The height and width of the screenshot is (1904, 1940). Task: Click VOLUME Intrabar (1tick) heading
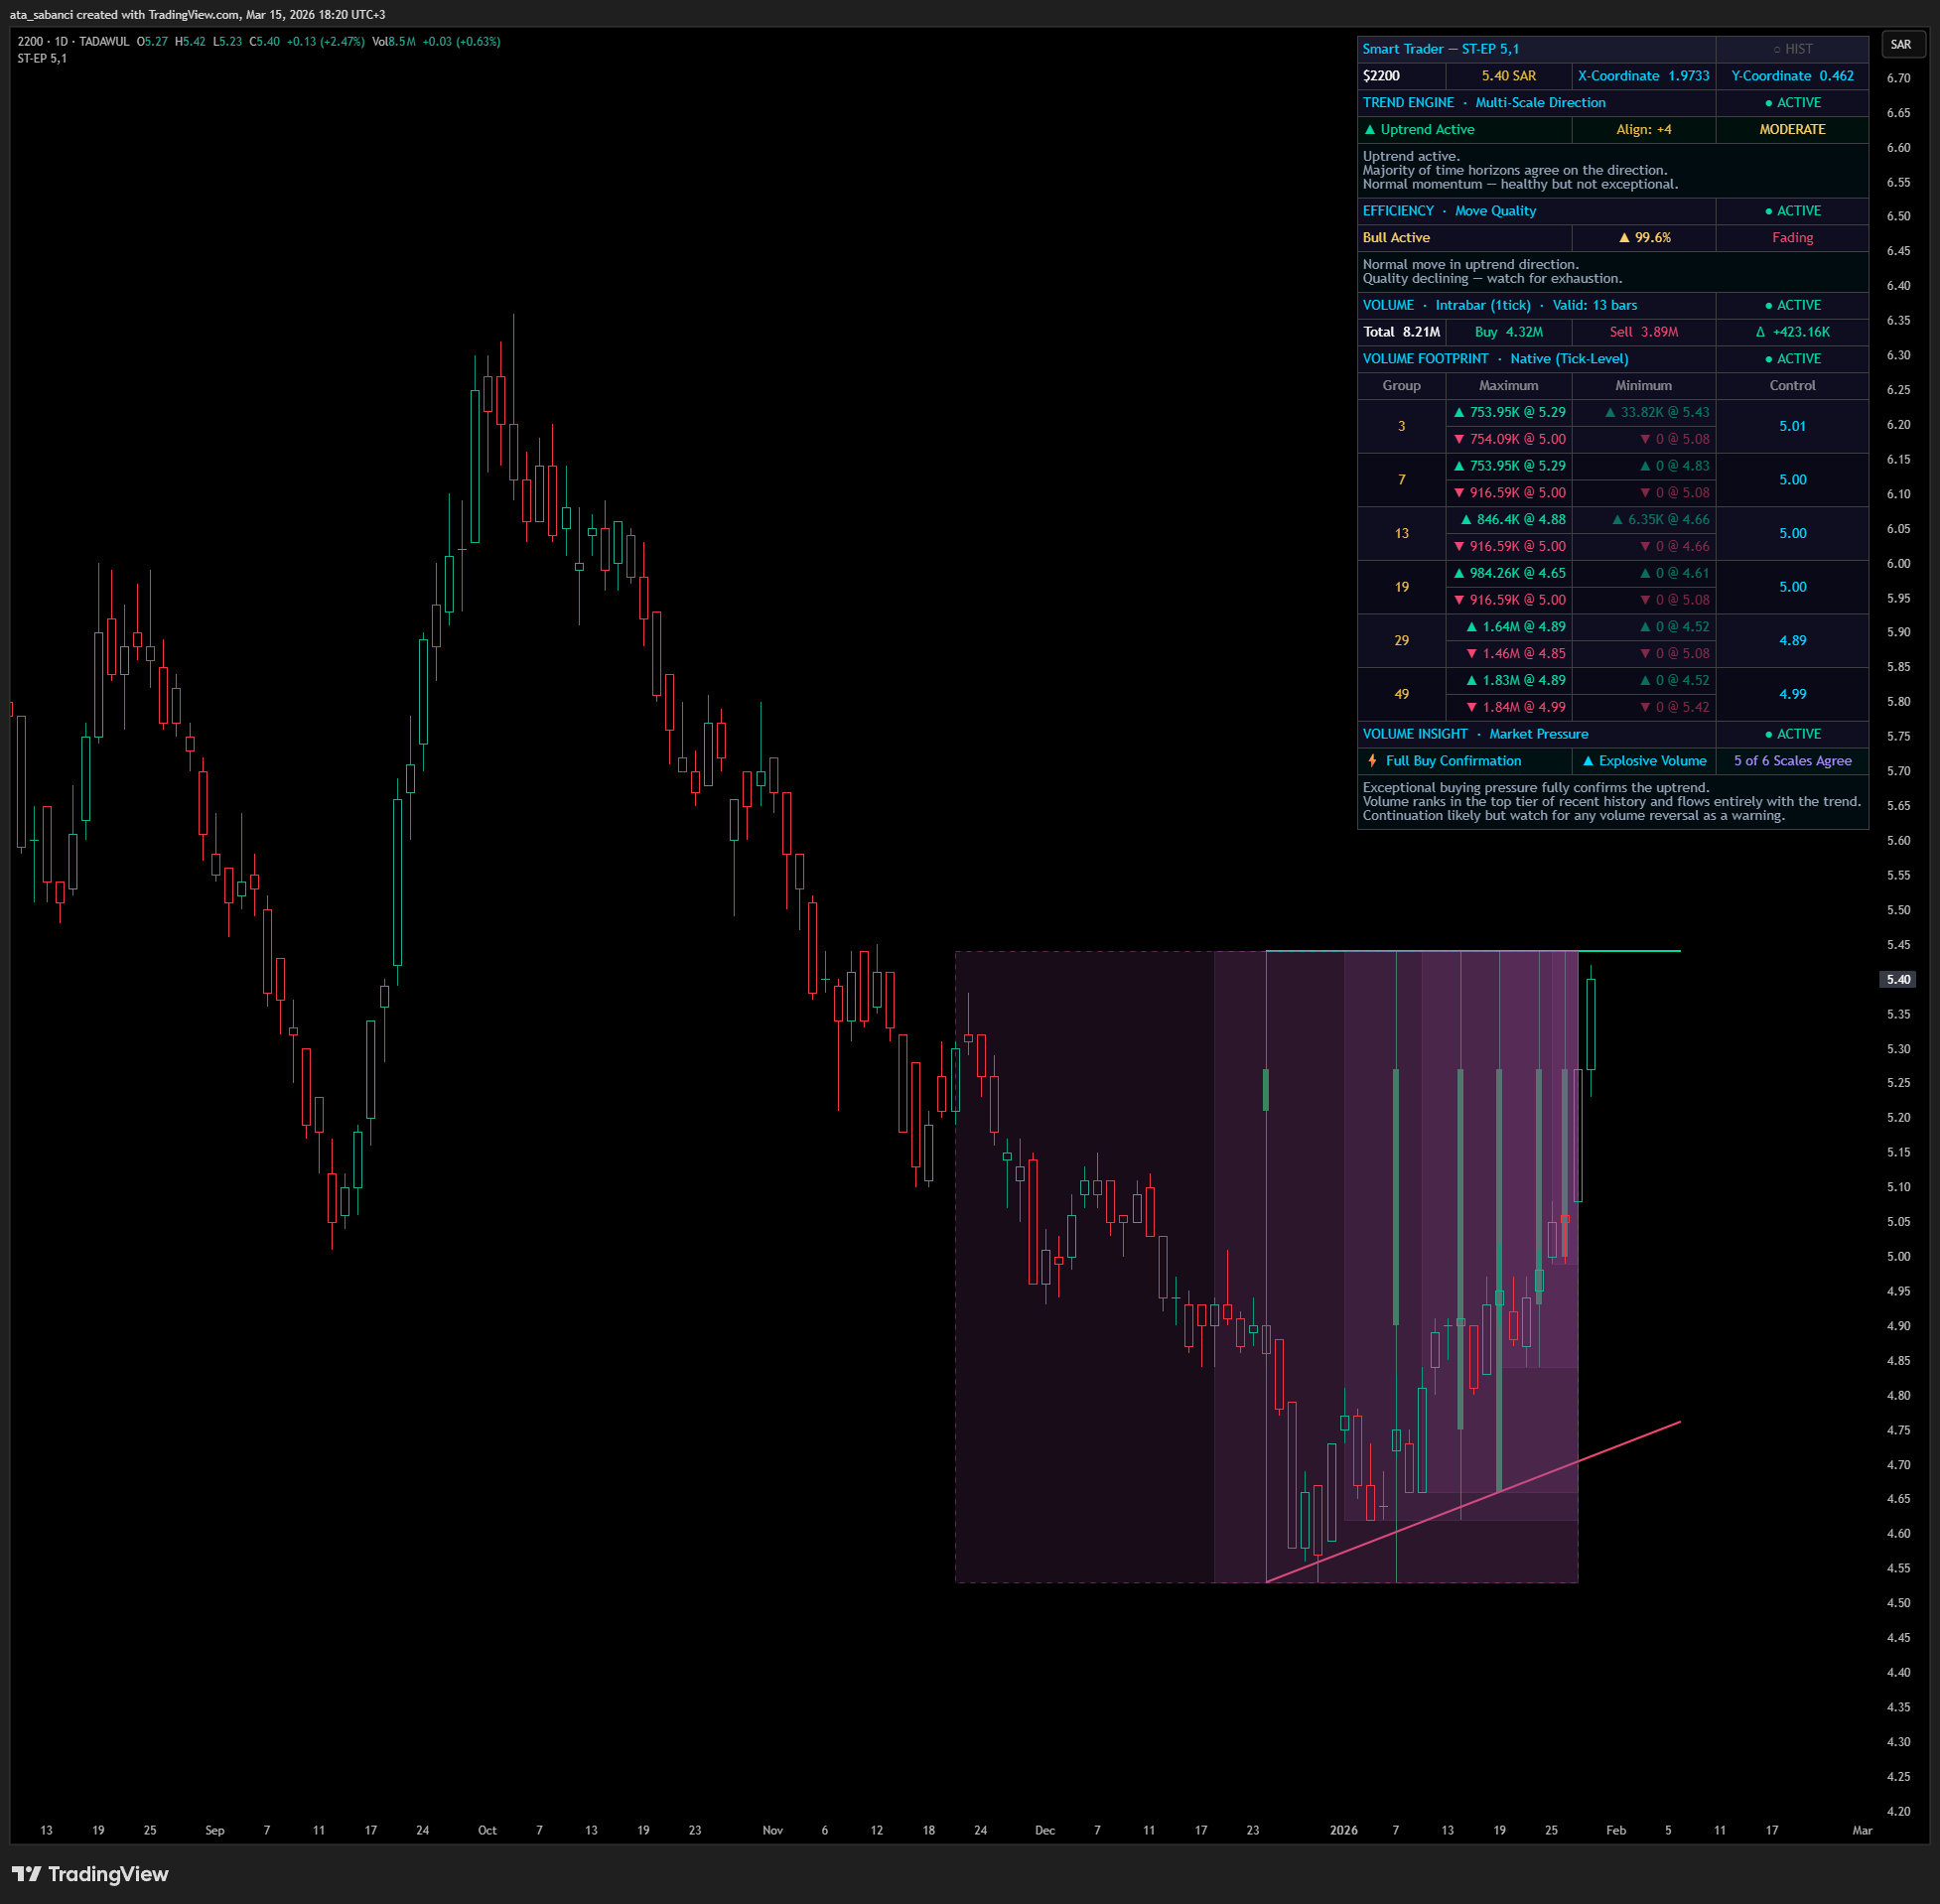(1536, 305)
